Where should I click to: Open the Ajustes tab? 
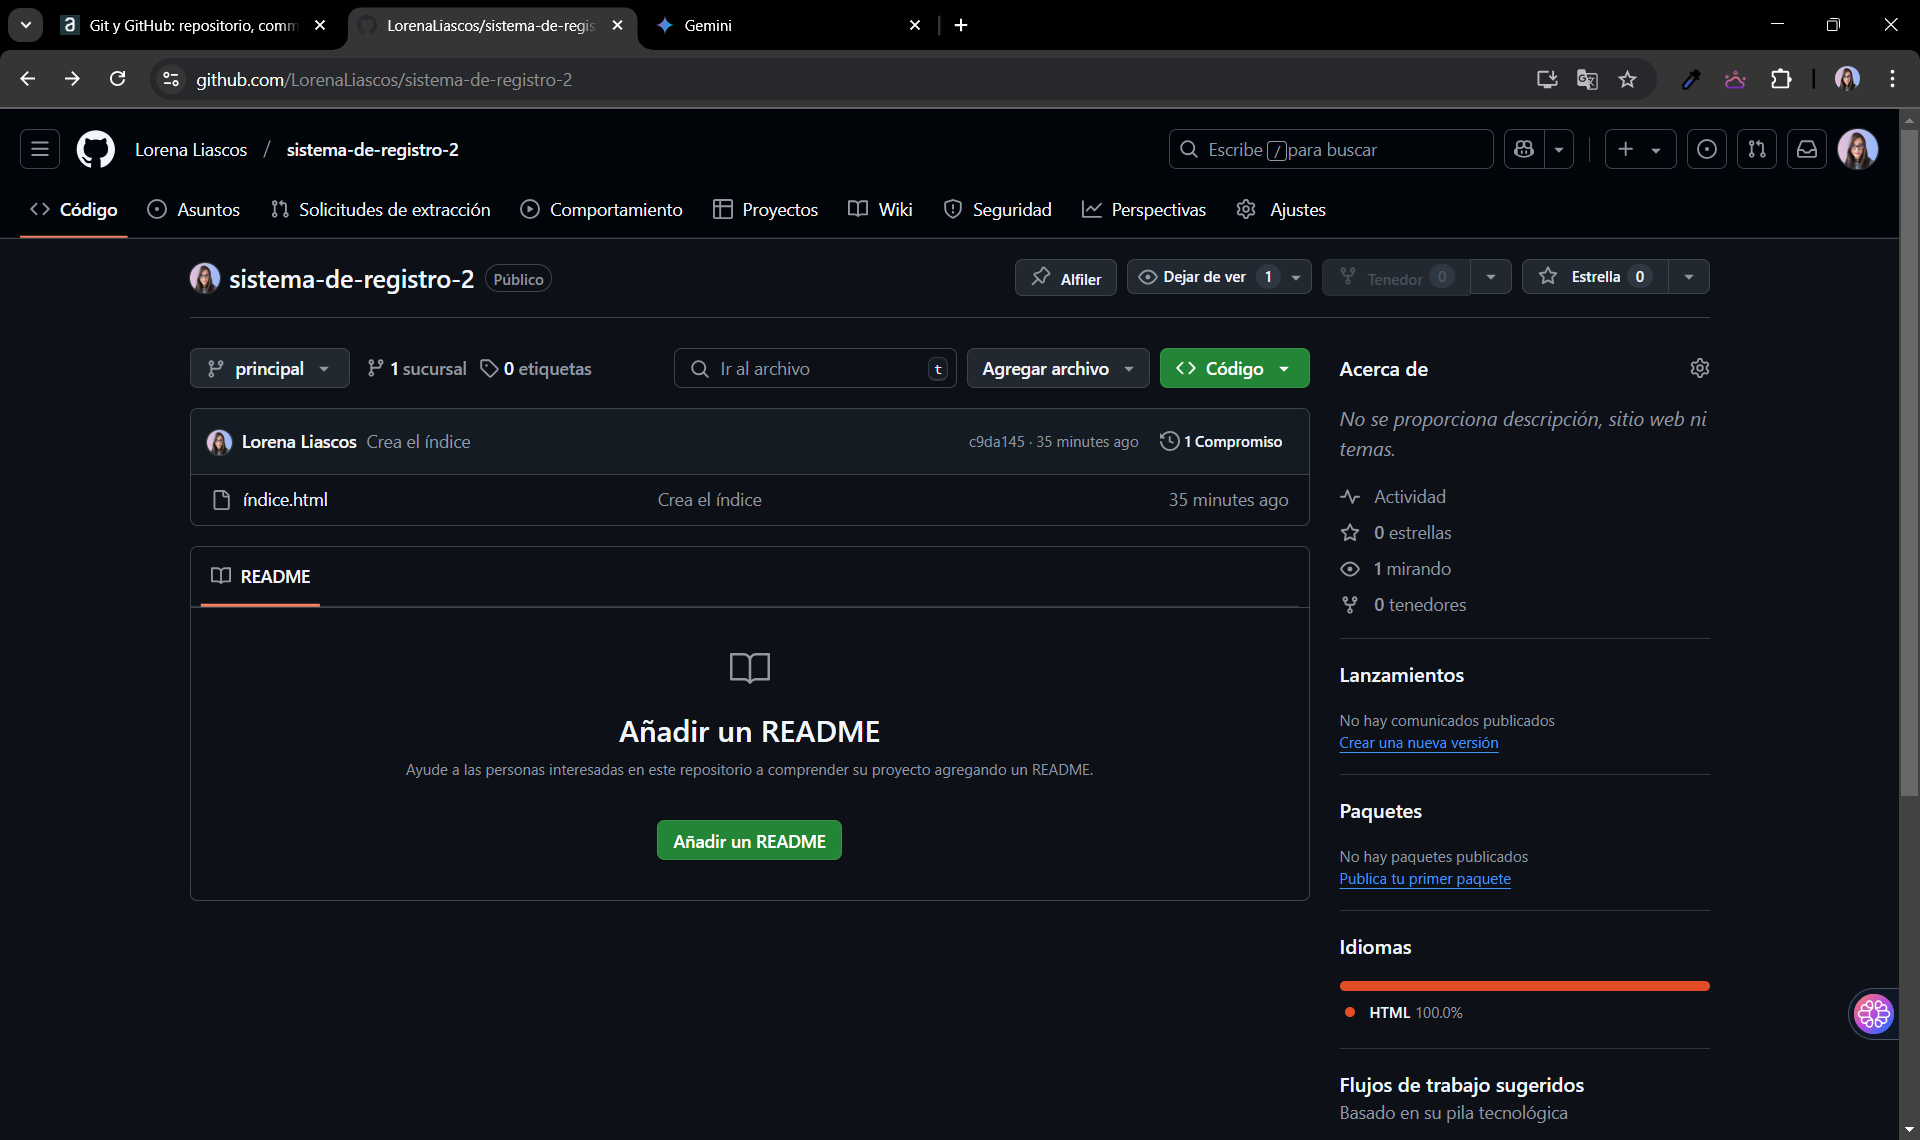pyautogui.click(x=1282, y=209)
